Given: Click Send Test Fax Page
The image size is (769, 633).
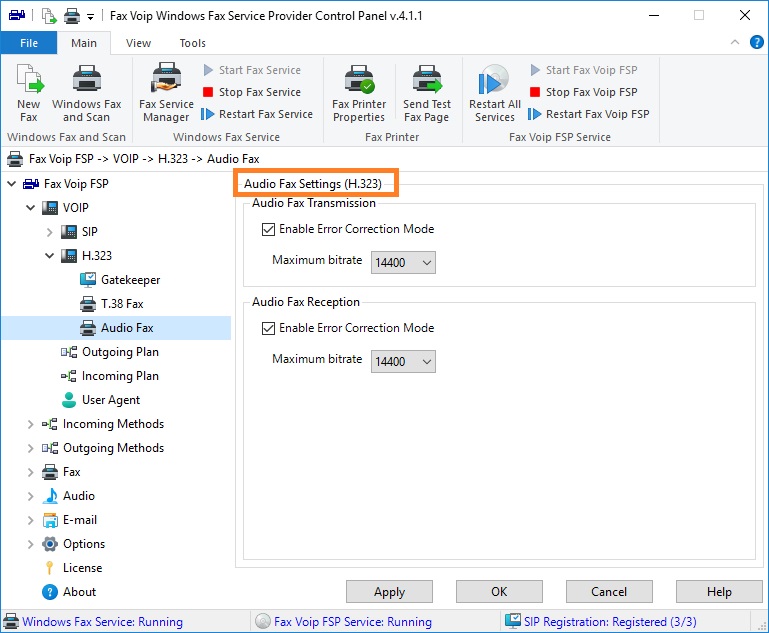Looking at the screenshot, I should coord(427,92).
